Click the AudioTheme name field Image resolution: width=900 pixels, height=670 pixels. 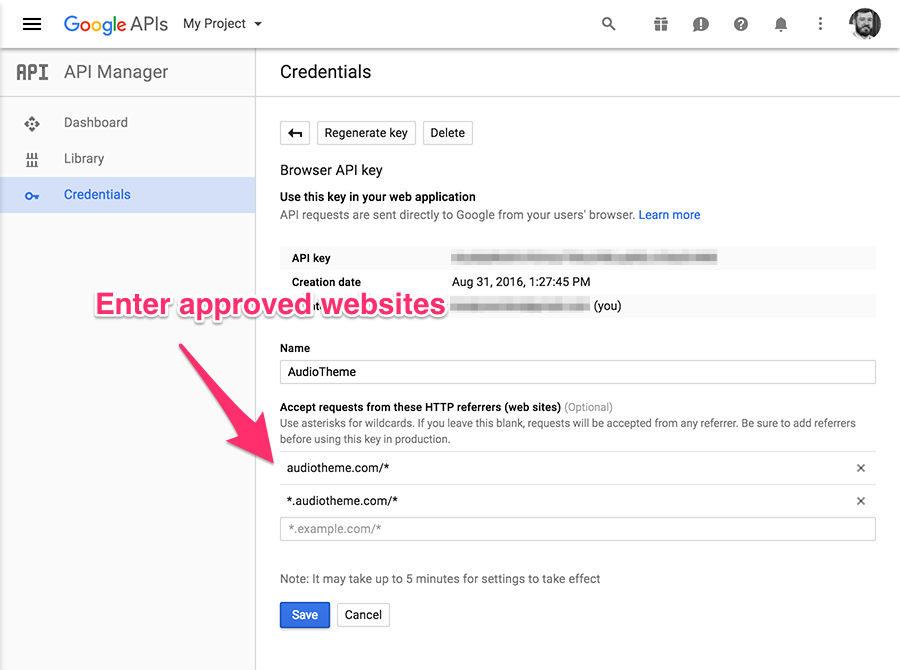pos(577,370)
